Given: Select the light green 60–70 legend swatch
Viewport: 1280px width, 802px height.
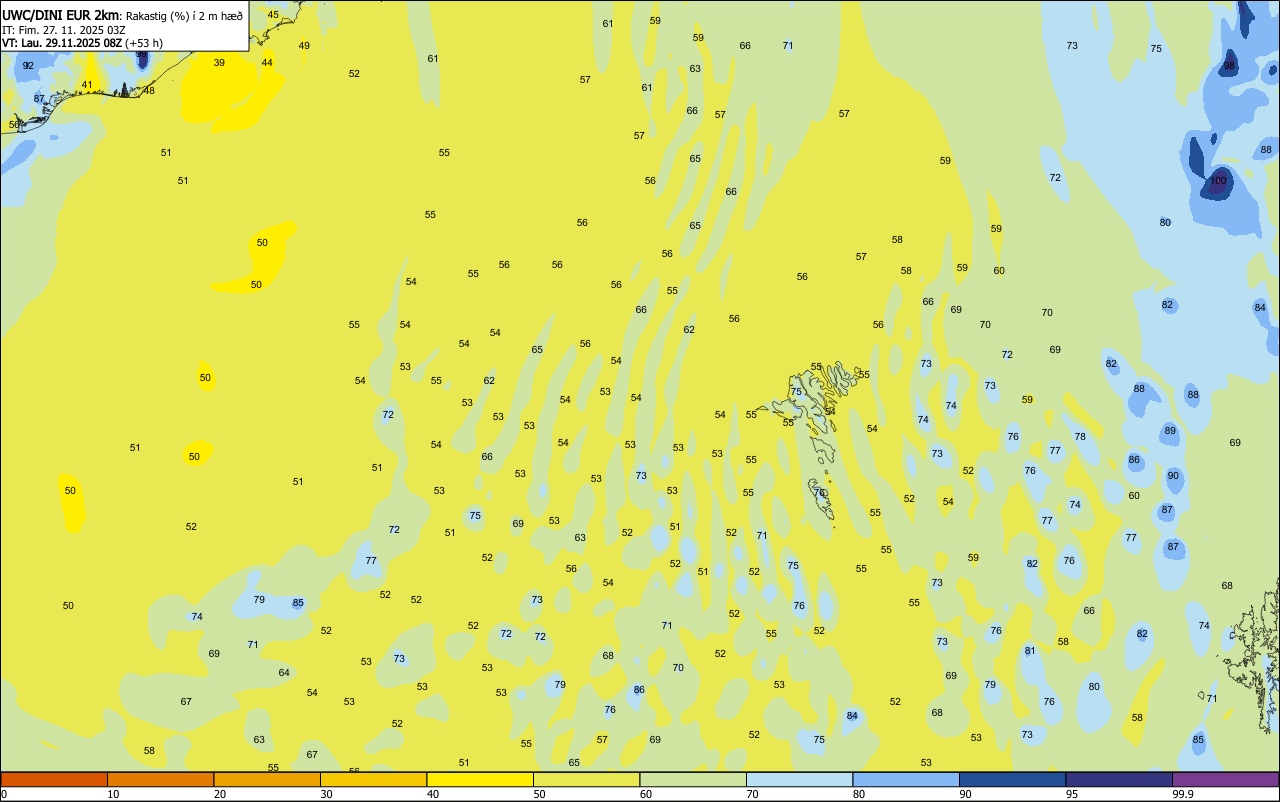Looking at the screenshot, I should coord(693,779).
